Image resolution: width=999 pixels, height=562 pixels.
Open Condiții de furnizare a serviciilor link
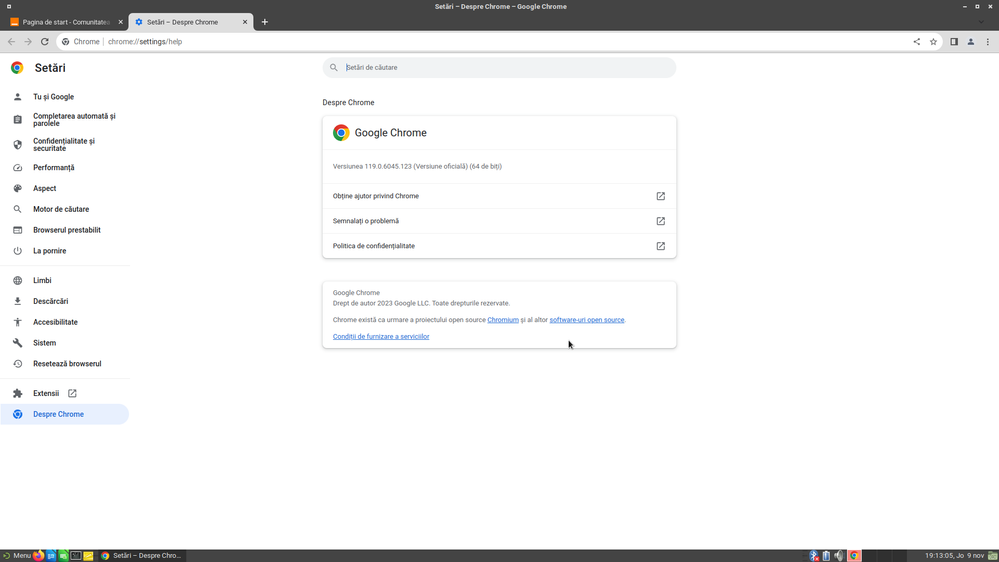pyautogui.click(x=381, y=337)
